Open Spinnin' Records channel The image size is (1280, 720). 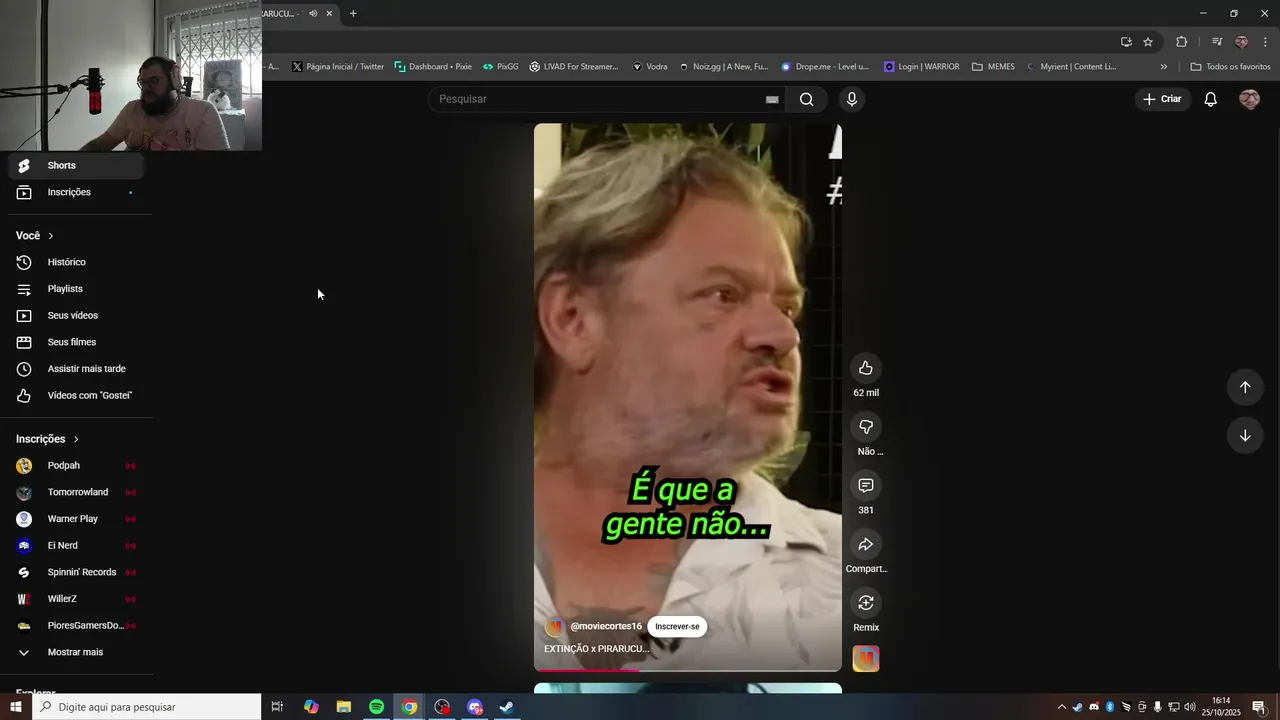point(76,572)
